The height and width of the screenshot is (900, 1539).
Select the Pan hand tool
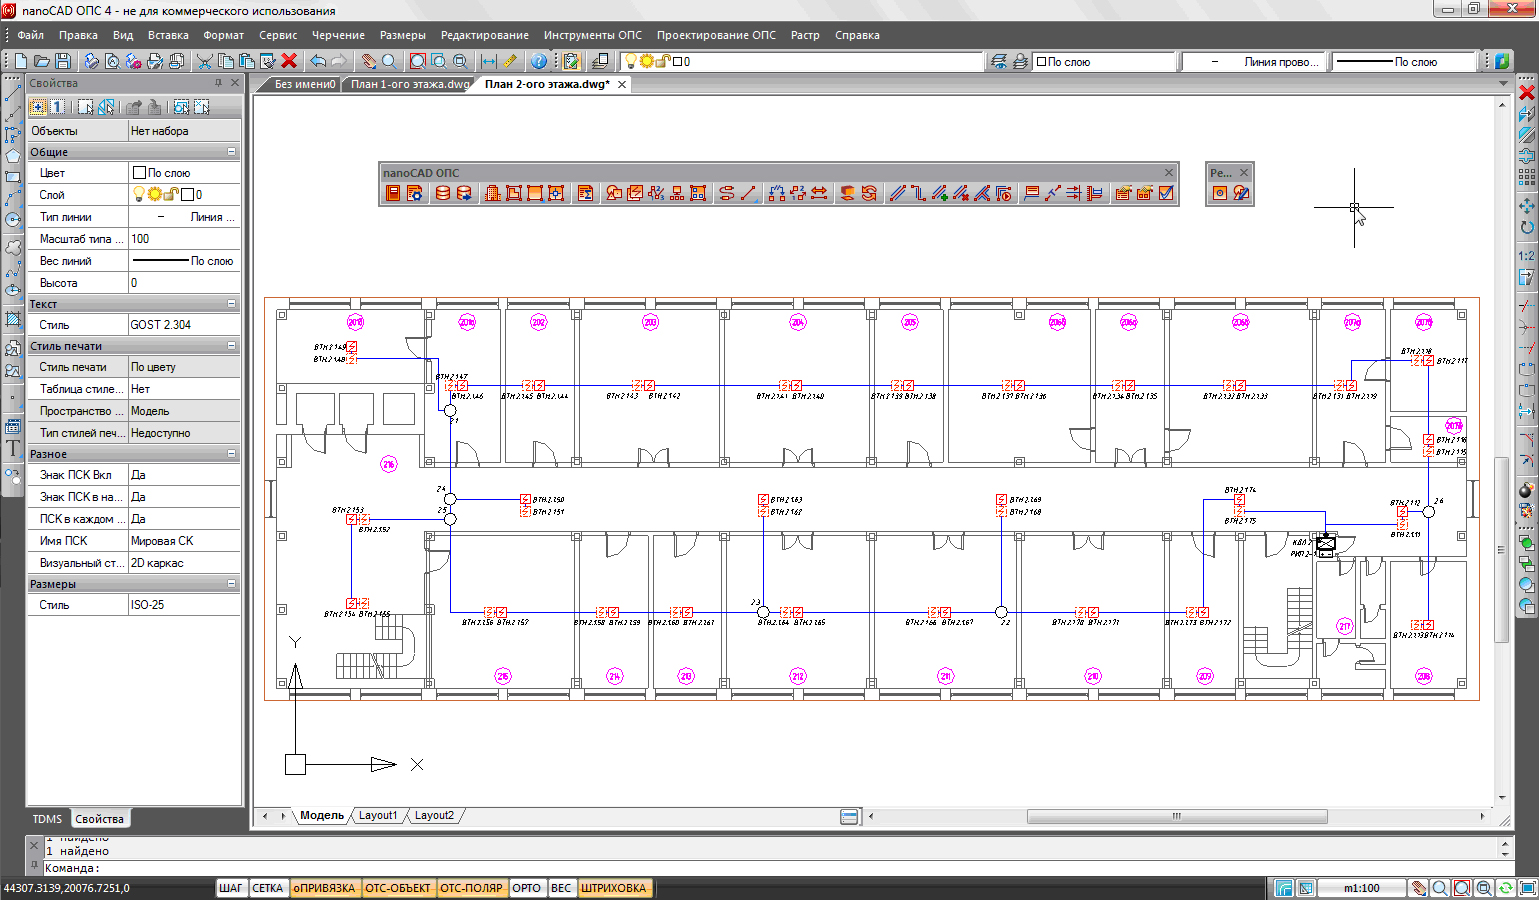pyautogui.click(x=368, y=61)
